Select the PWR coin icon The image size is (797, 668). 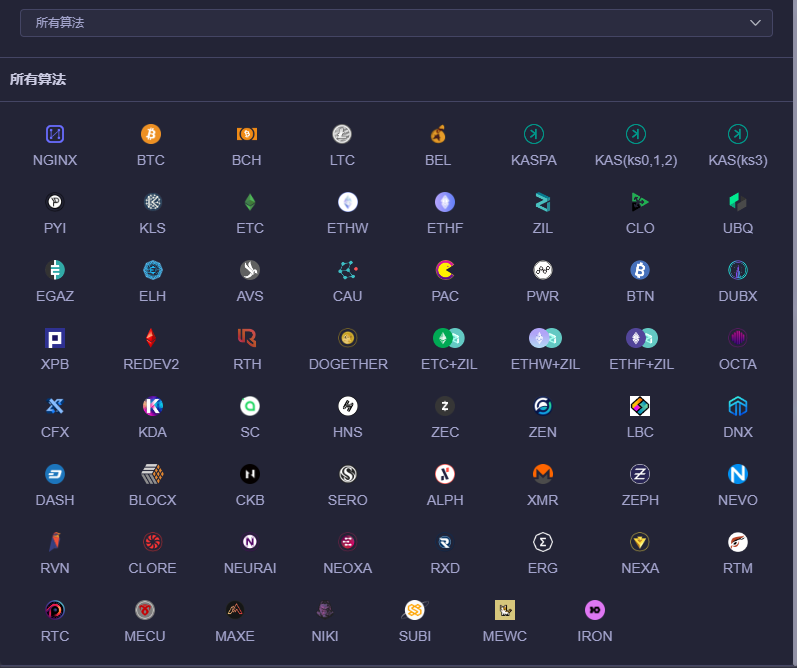coord(543,270)
